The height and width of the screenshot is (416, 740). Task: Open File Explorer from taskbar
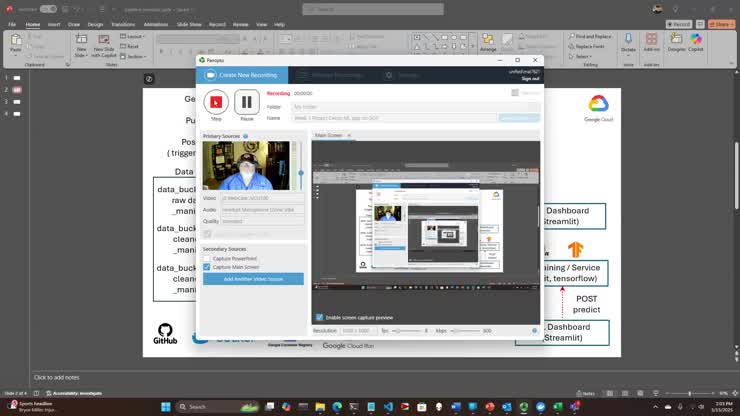[320, 407]
